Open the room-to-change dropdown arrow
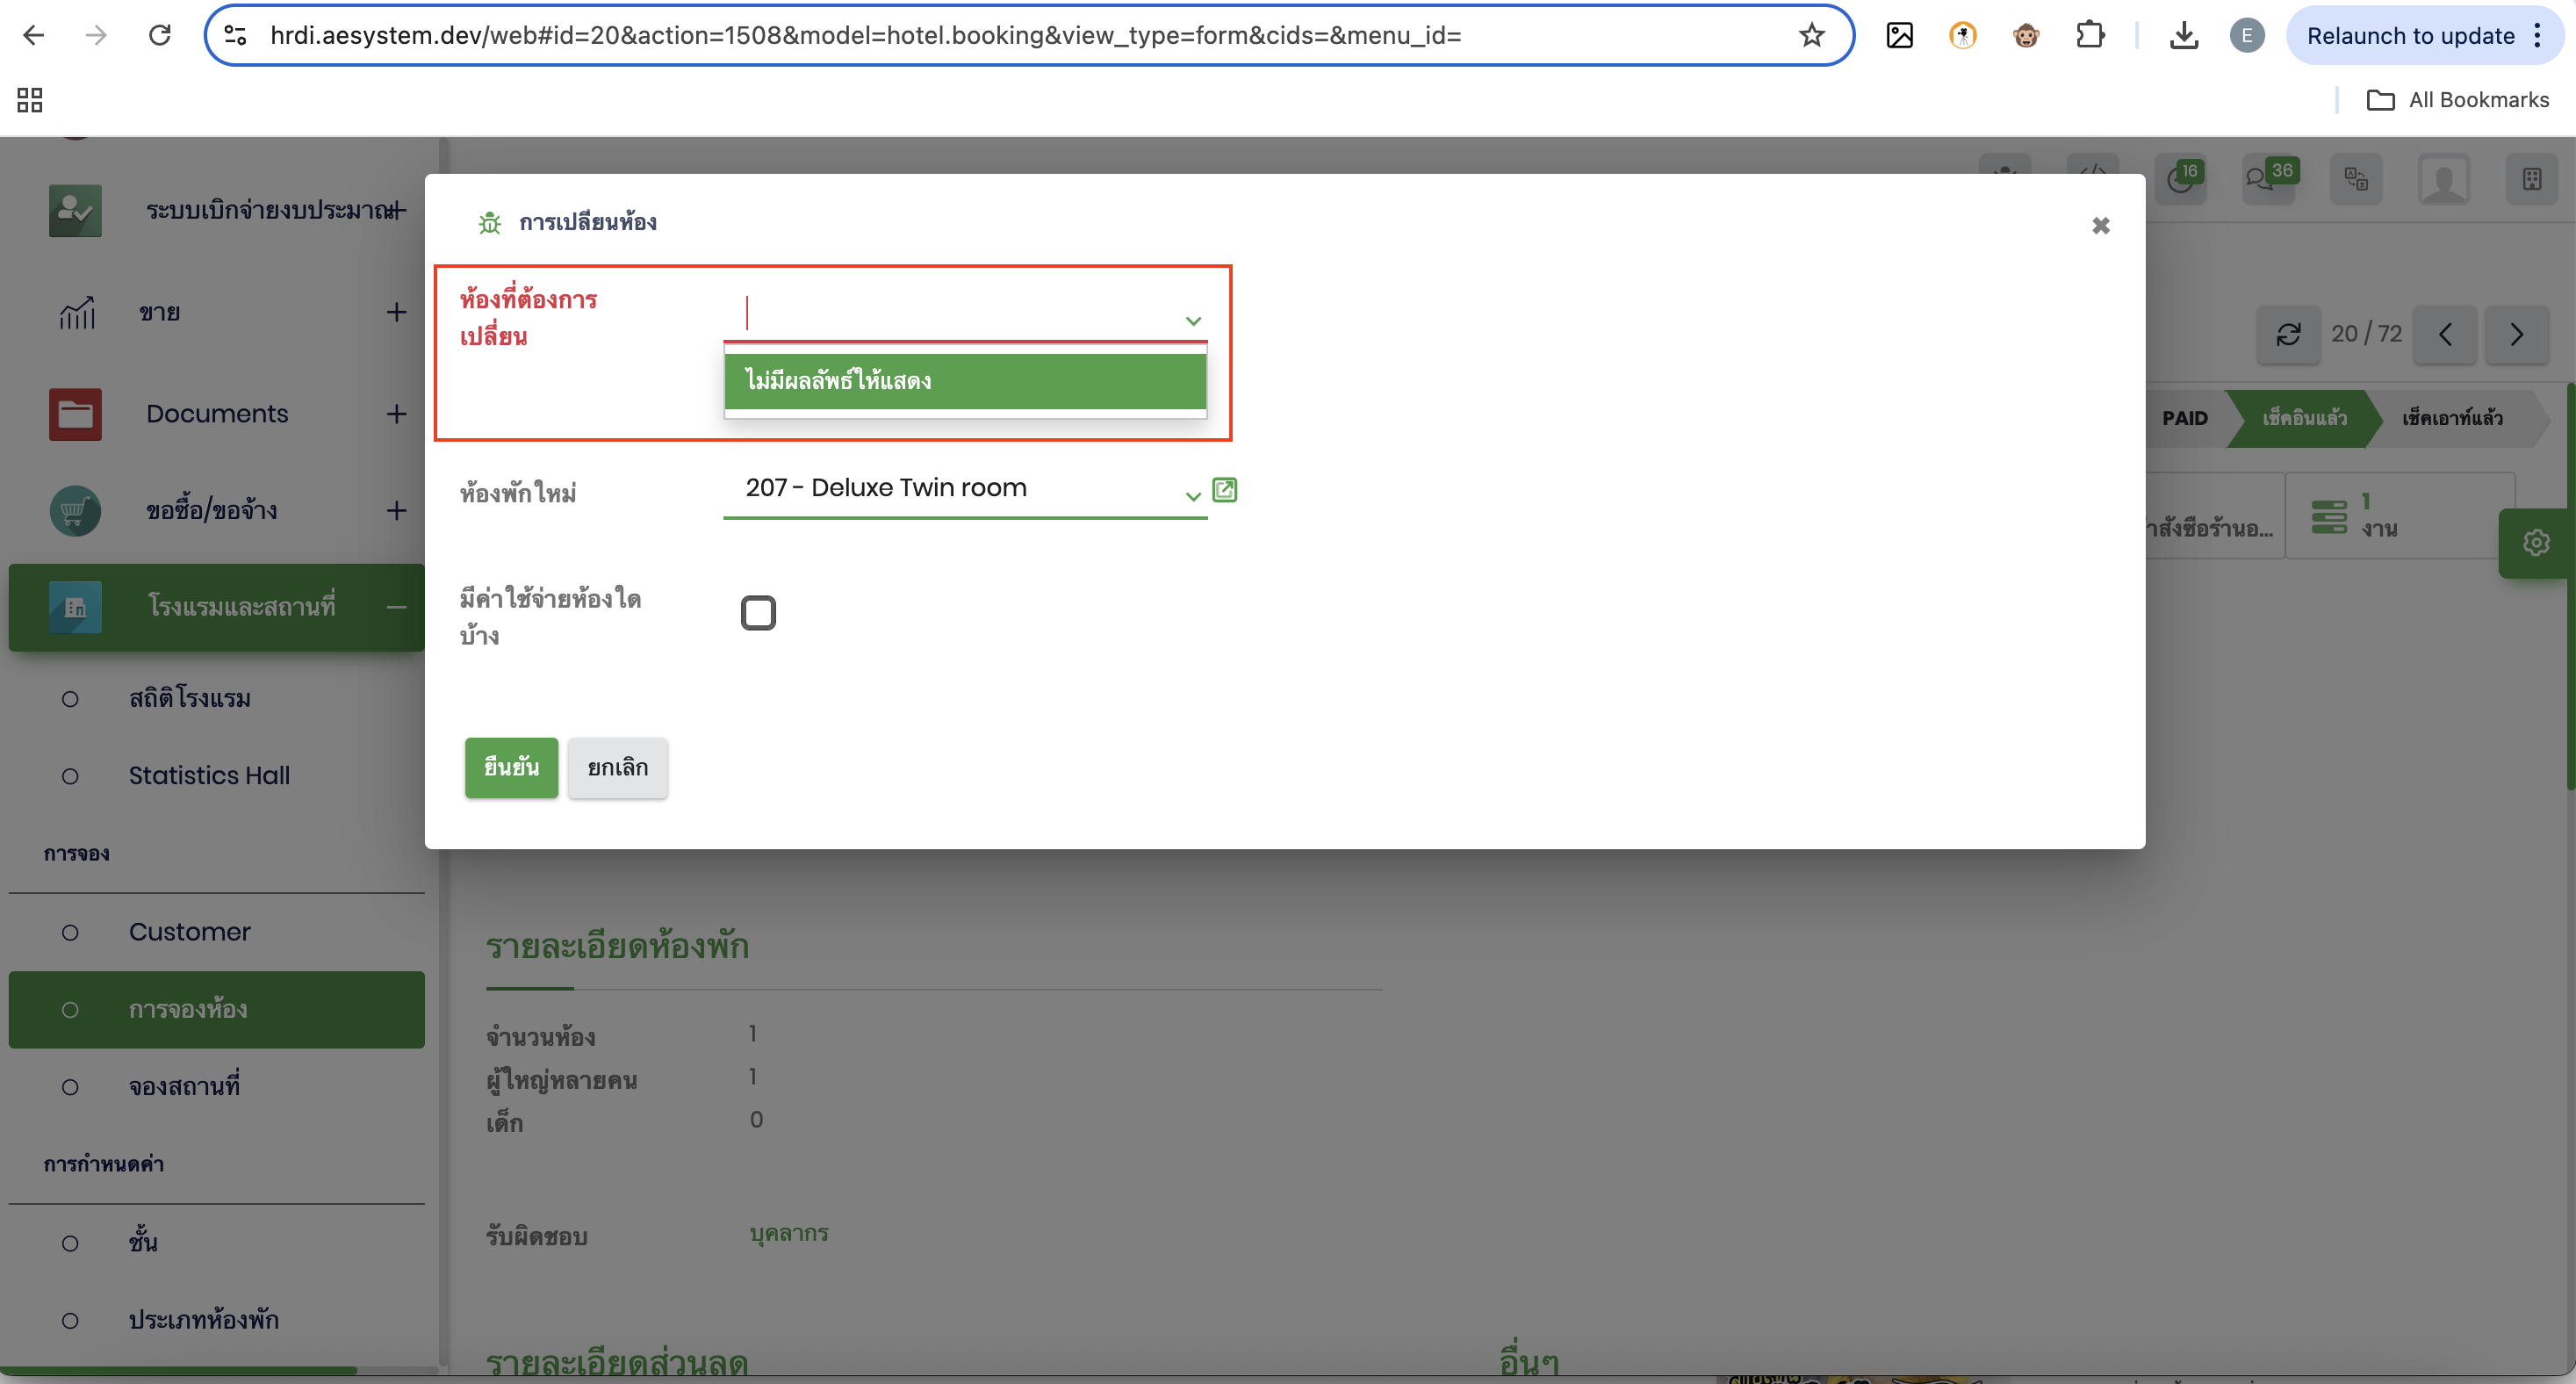 pos(1192,321)
